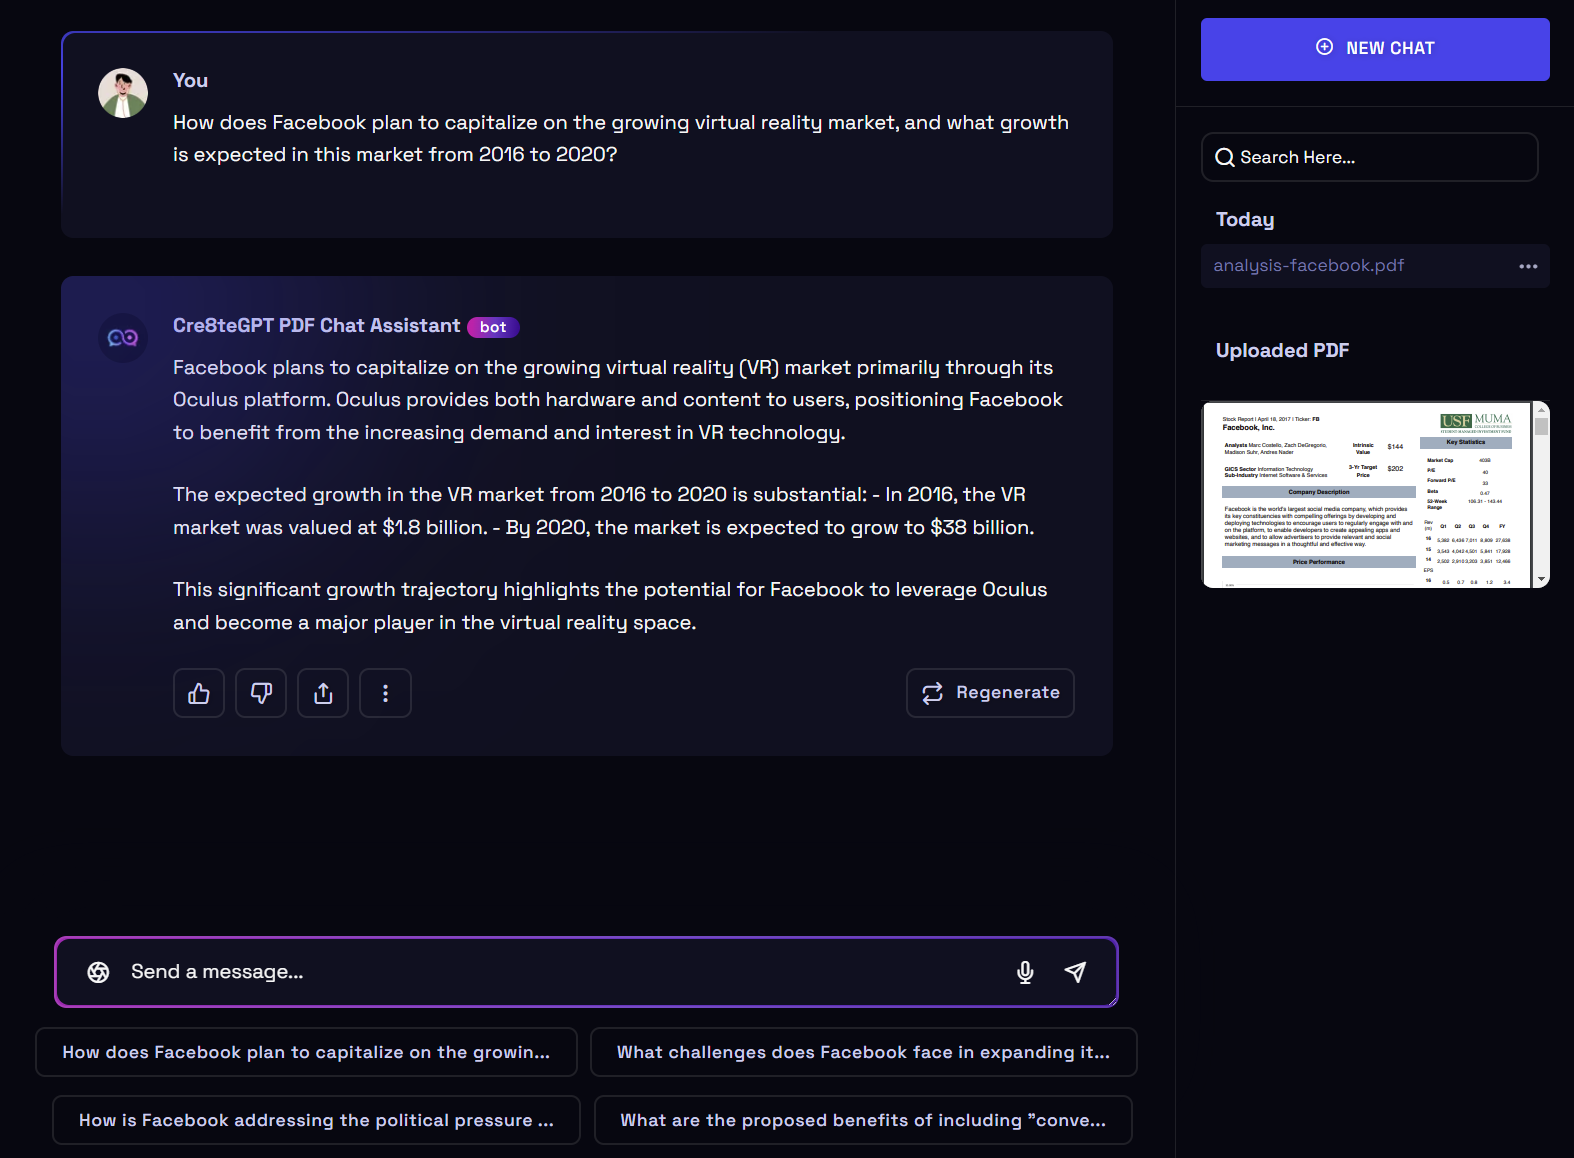Image resolution: width=1574 pixels, height=1158 pixels.
Task: Regenerate the assistant response
Action: [990, 693]
